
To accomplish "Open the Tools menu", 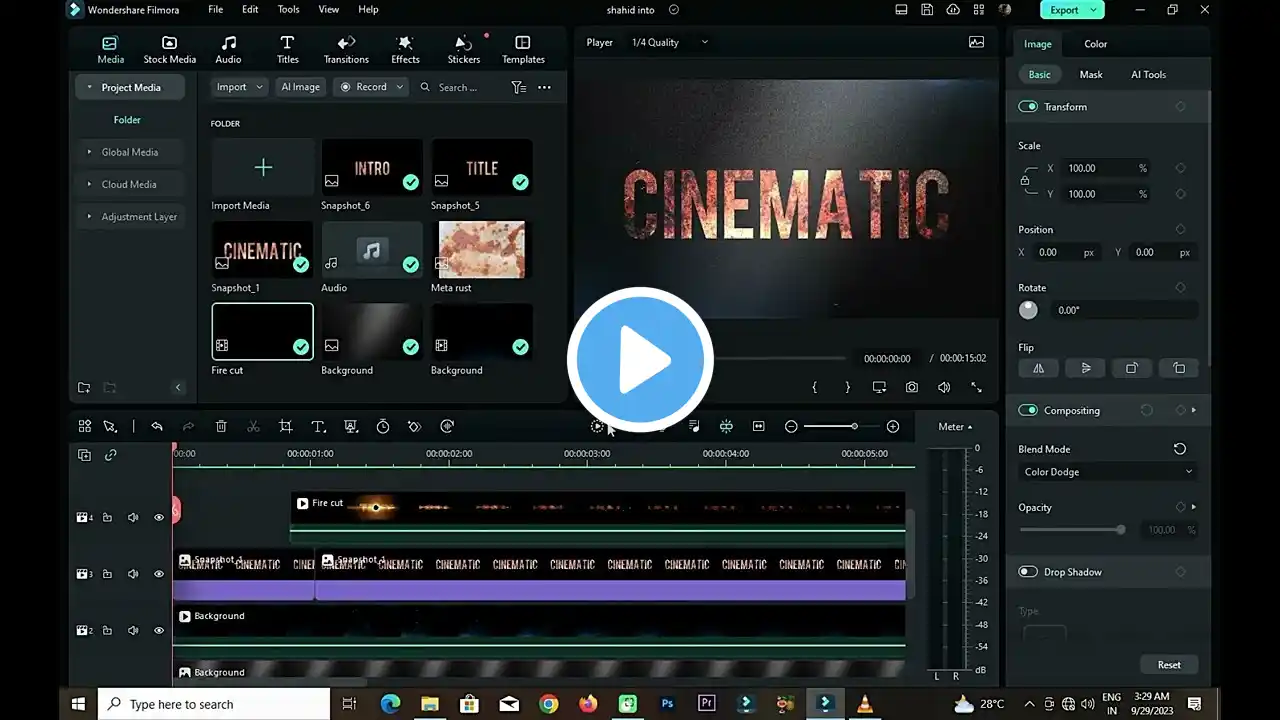I will tap(288, 9).
